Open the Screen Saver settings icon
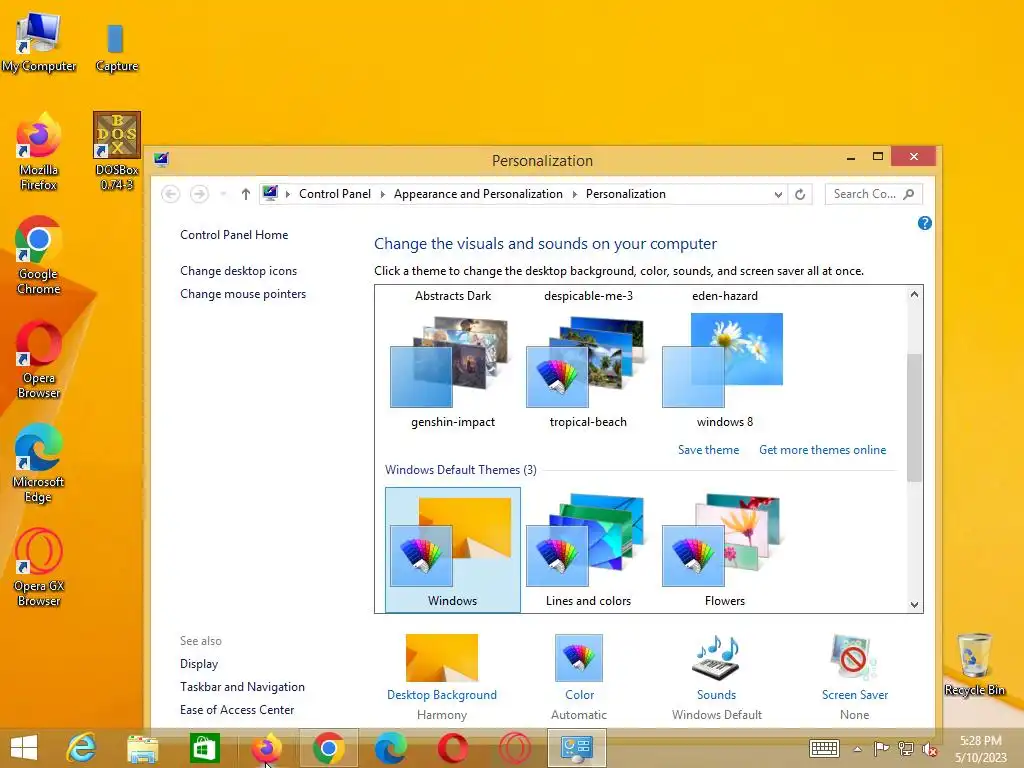The height and width of the screenshot is (768, 1024). pyautogui.click(x=854, y=658)
